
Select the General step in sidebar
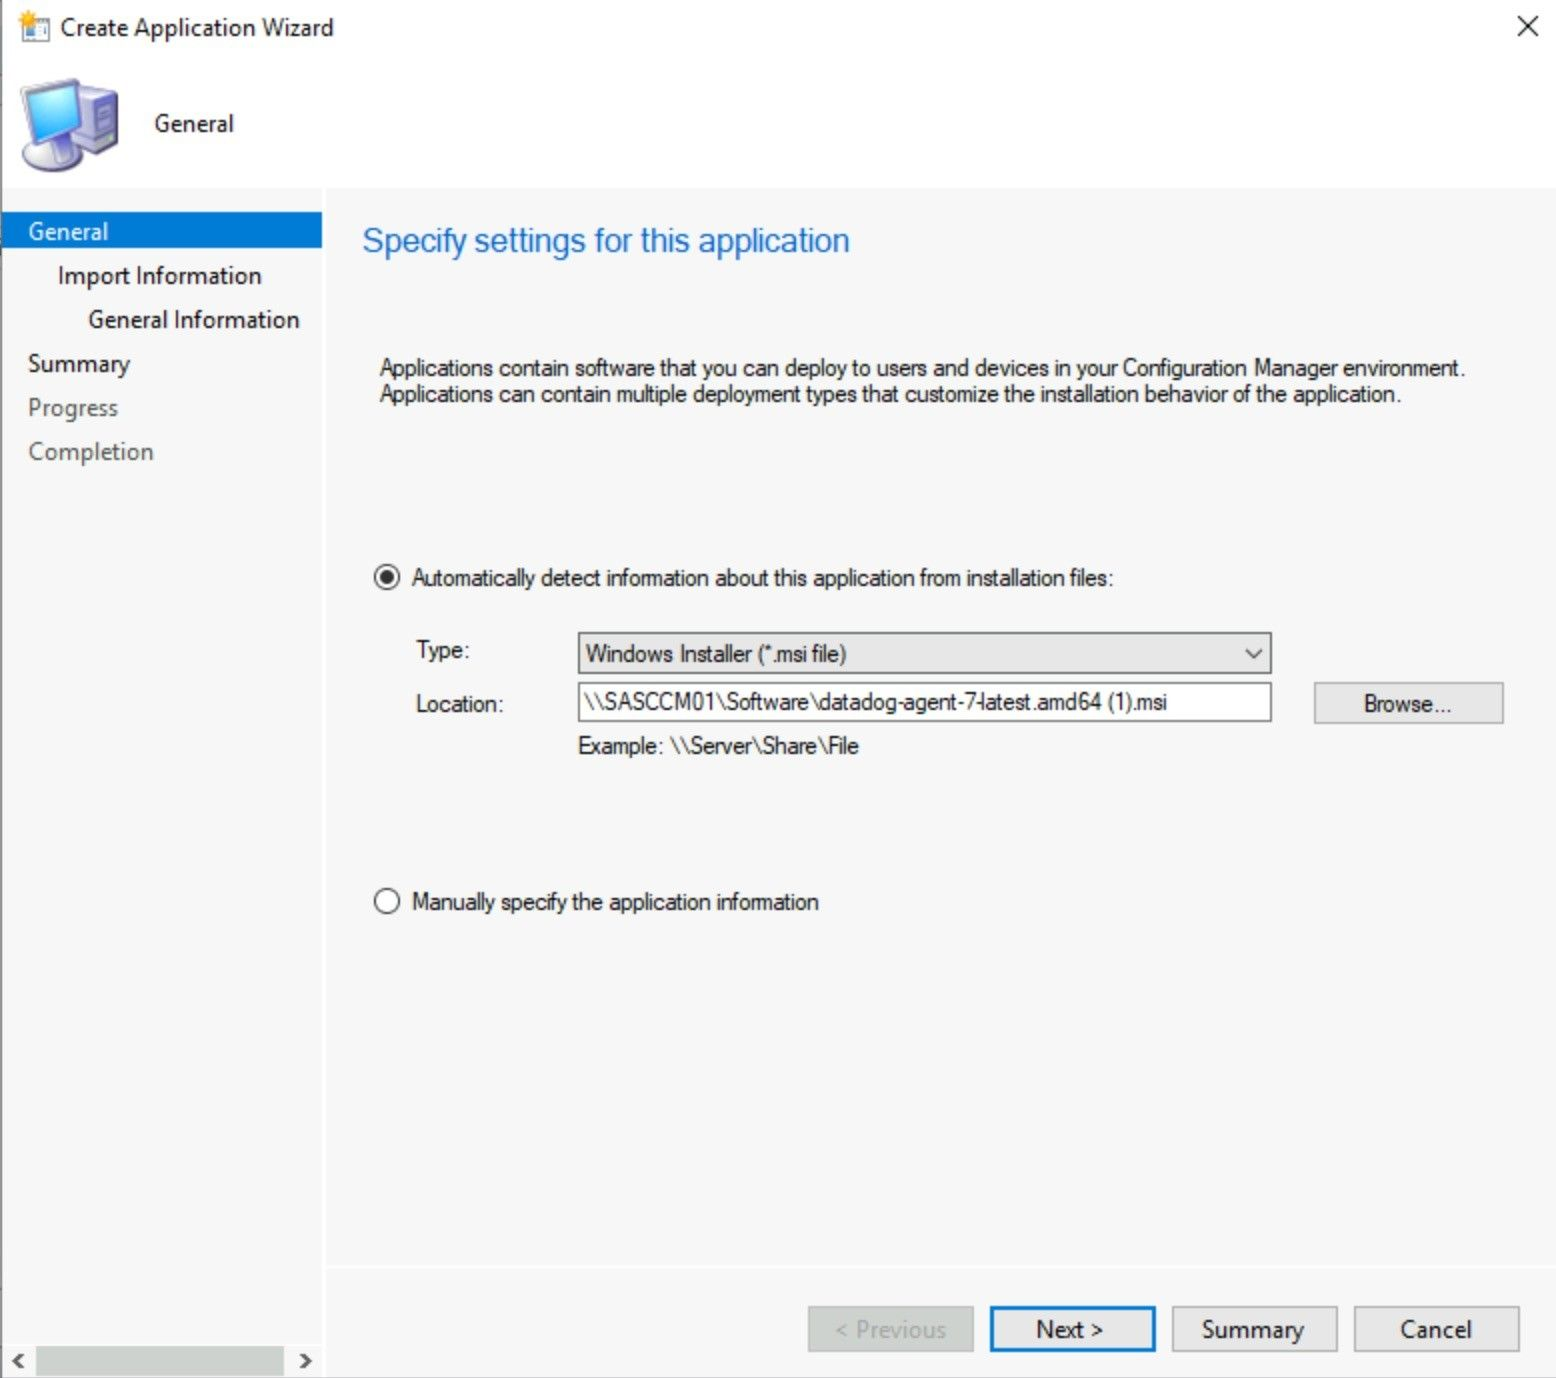tap(162, 231)
